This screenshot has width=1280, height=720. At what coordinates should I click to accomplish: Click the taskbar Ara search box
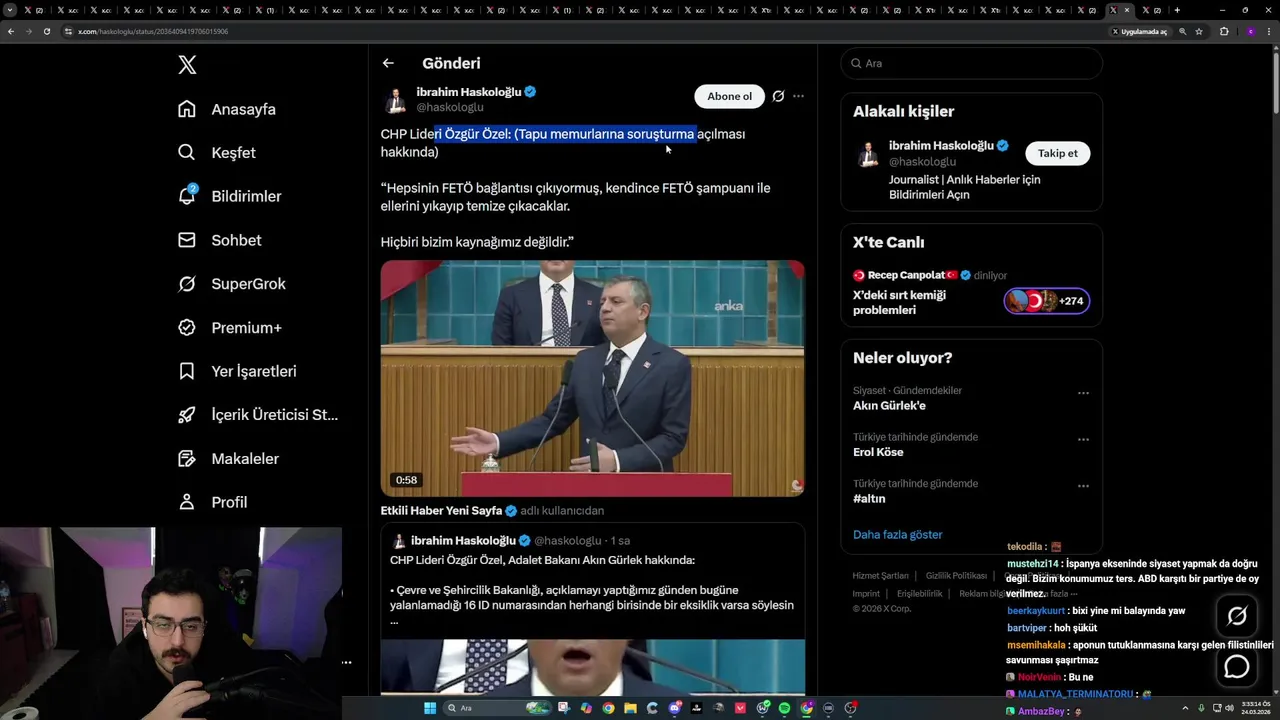[497, 708]
